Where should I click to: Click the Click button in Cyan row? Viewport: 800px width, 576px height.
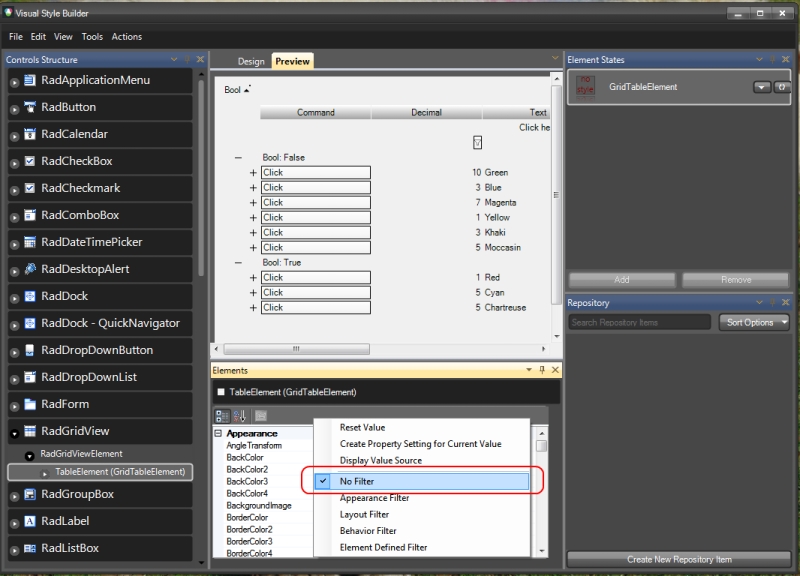(x=316, y=292)
